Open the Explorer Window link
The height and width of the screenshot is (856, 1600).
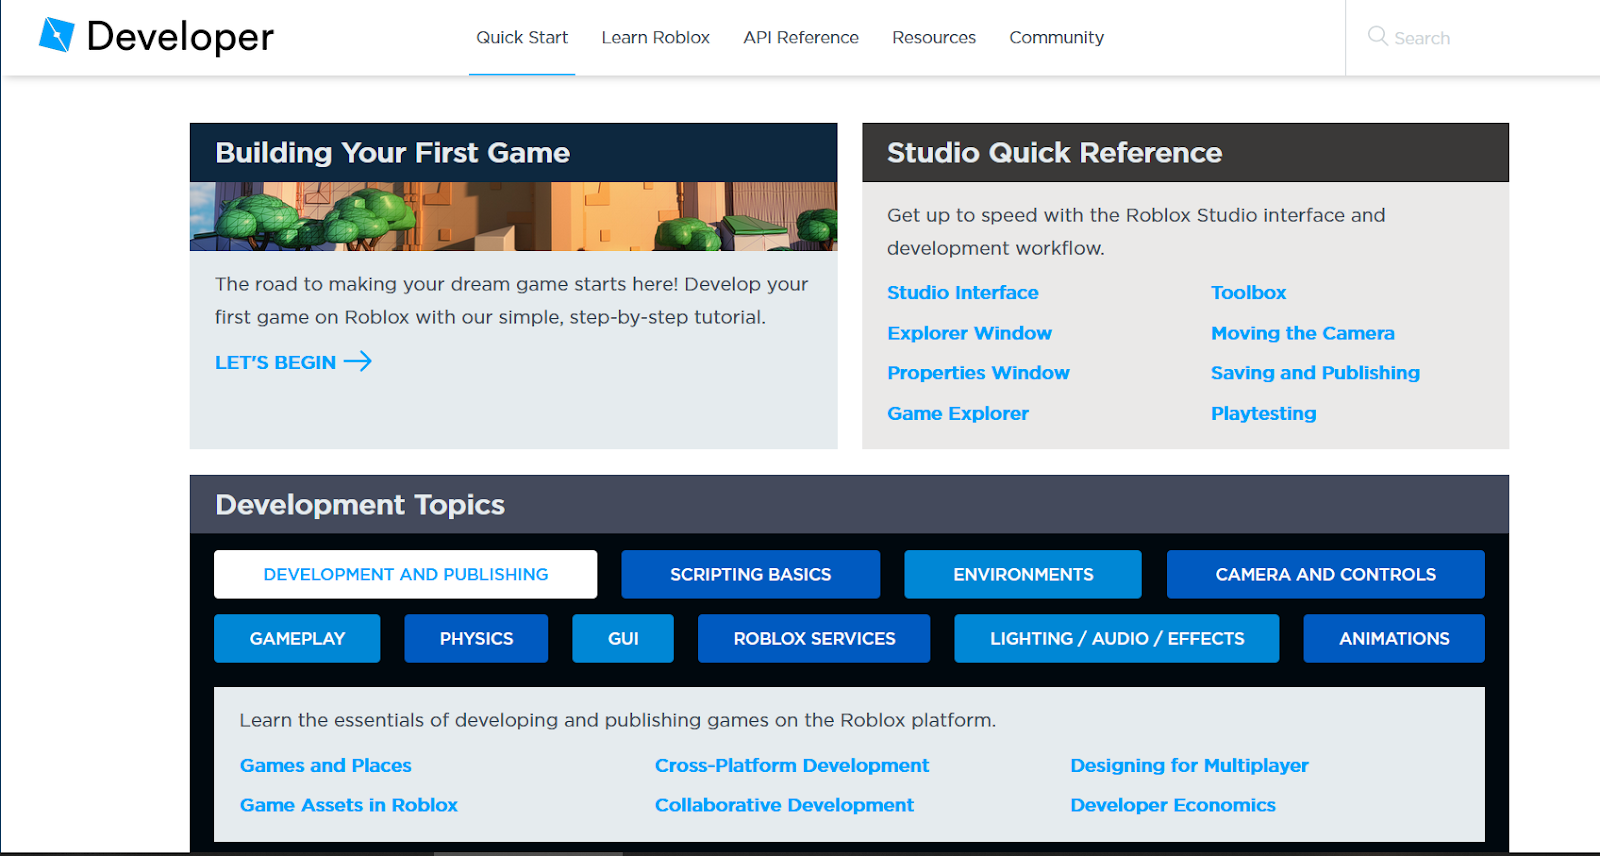pos(969,333)
